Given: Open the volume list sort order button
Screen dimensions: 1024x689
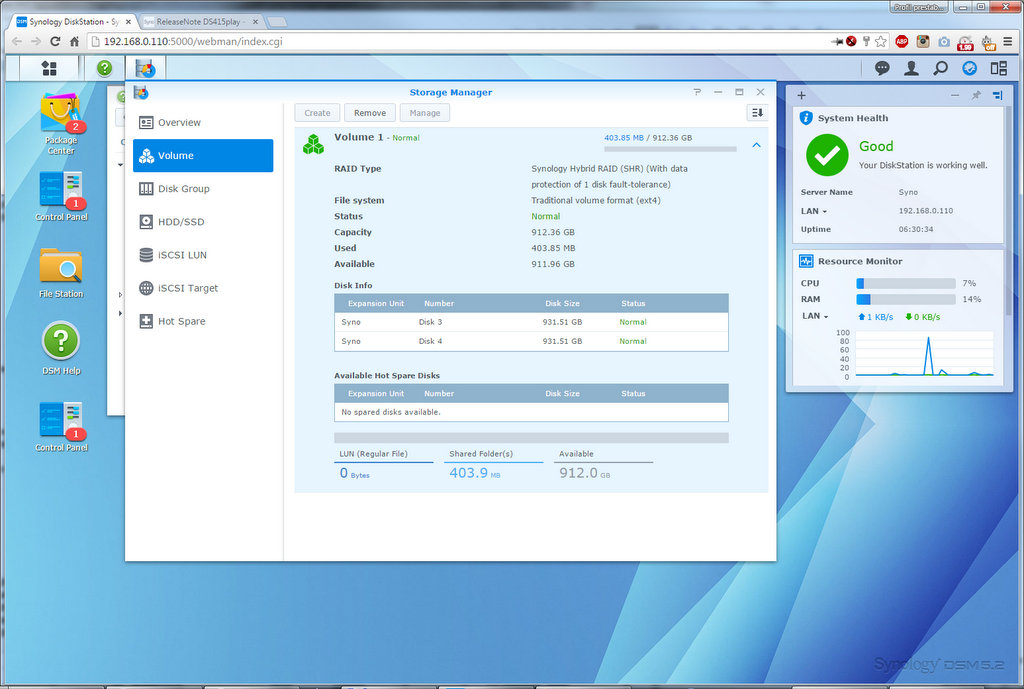Looking at the screenshot, I should click(757, 113).
